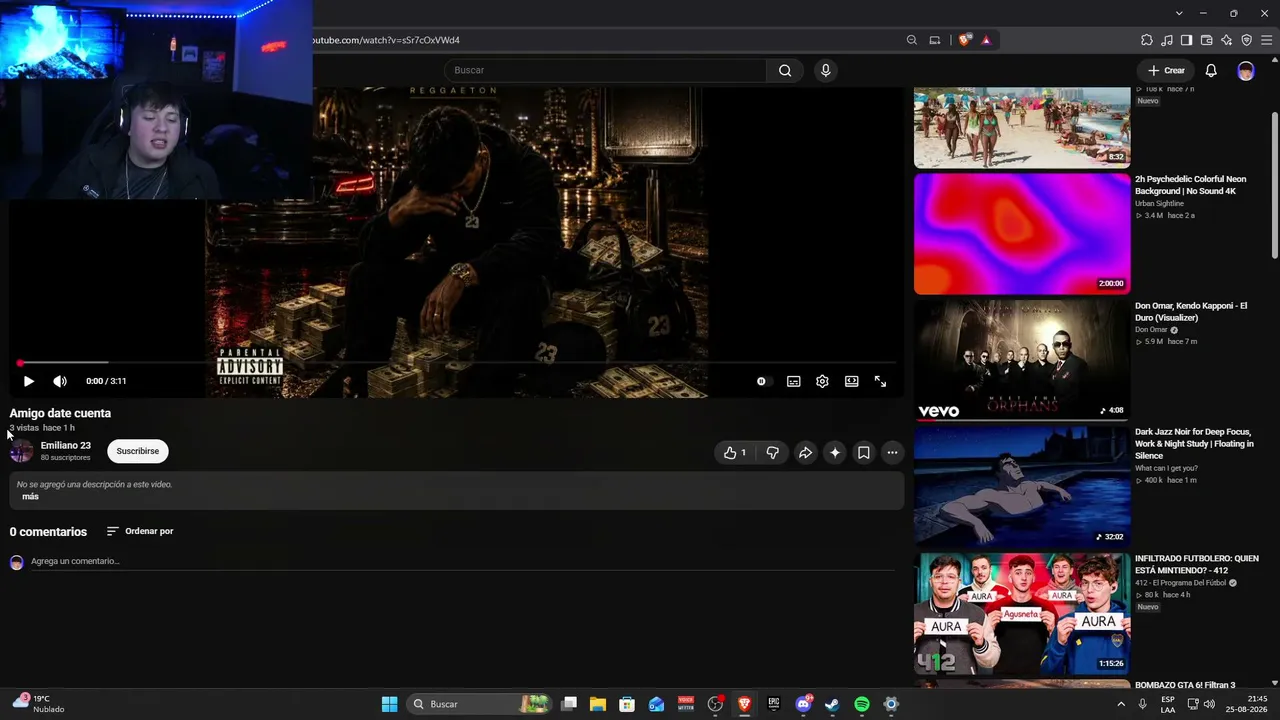Image resolution: width=1280 pixels, height=720 pixels.
Task: Switch player to theater mode
Action: pos(851,381)
